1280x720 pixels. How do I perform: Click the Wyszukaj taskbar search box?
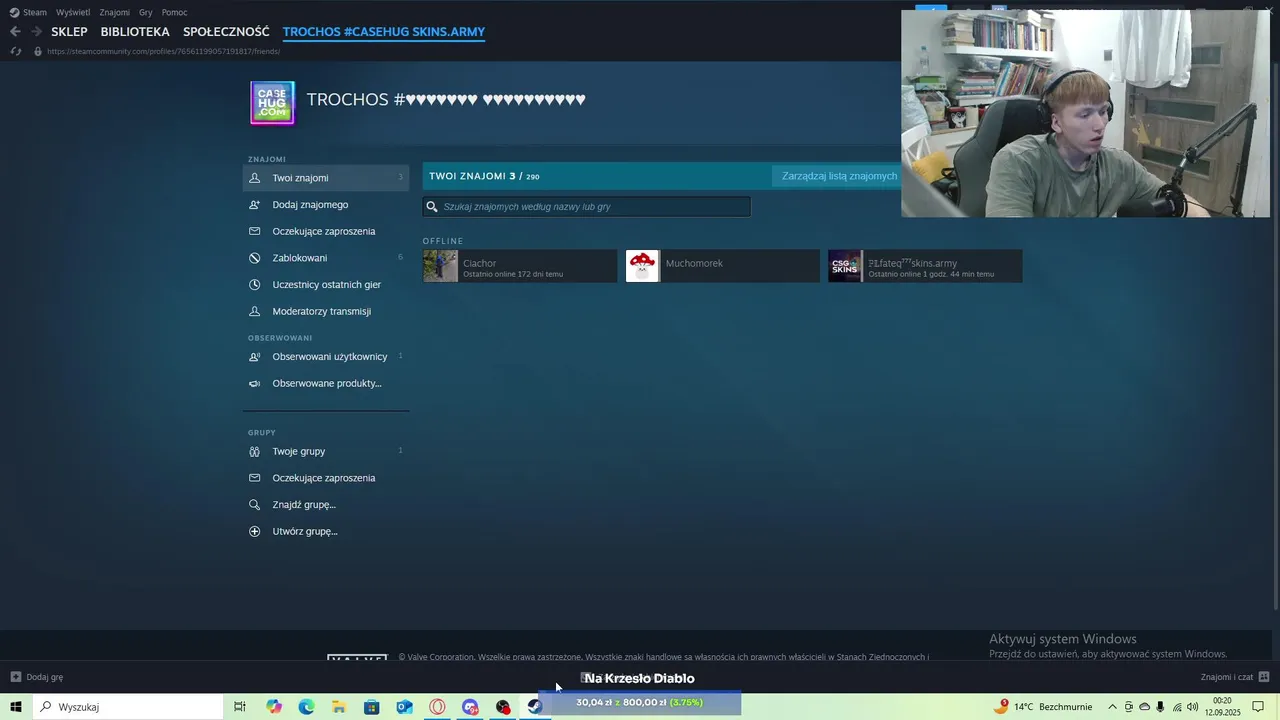[x=127, y=707]
